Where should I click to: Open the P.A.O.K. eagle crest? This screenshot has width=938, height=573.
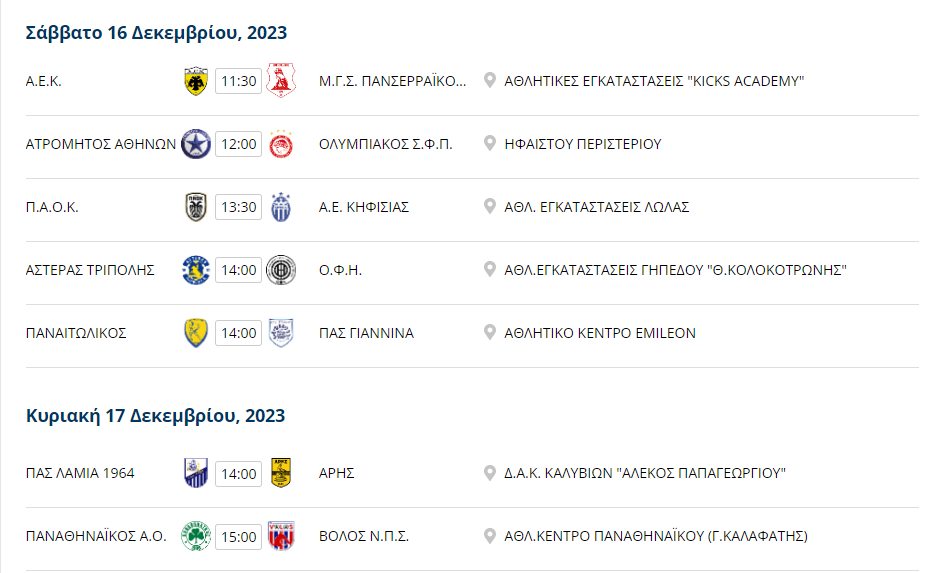pyautogui.click(x=196, y=207)
